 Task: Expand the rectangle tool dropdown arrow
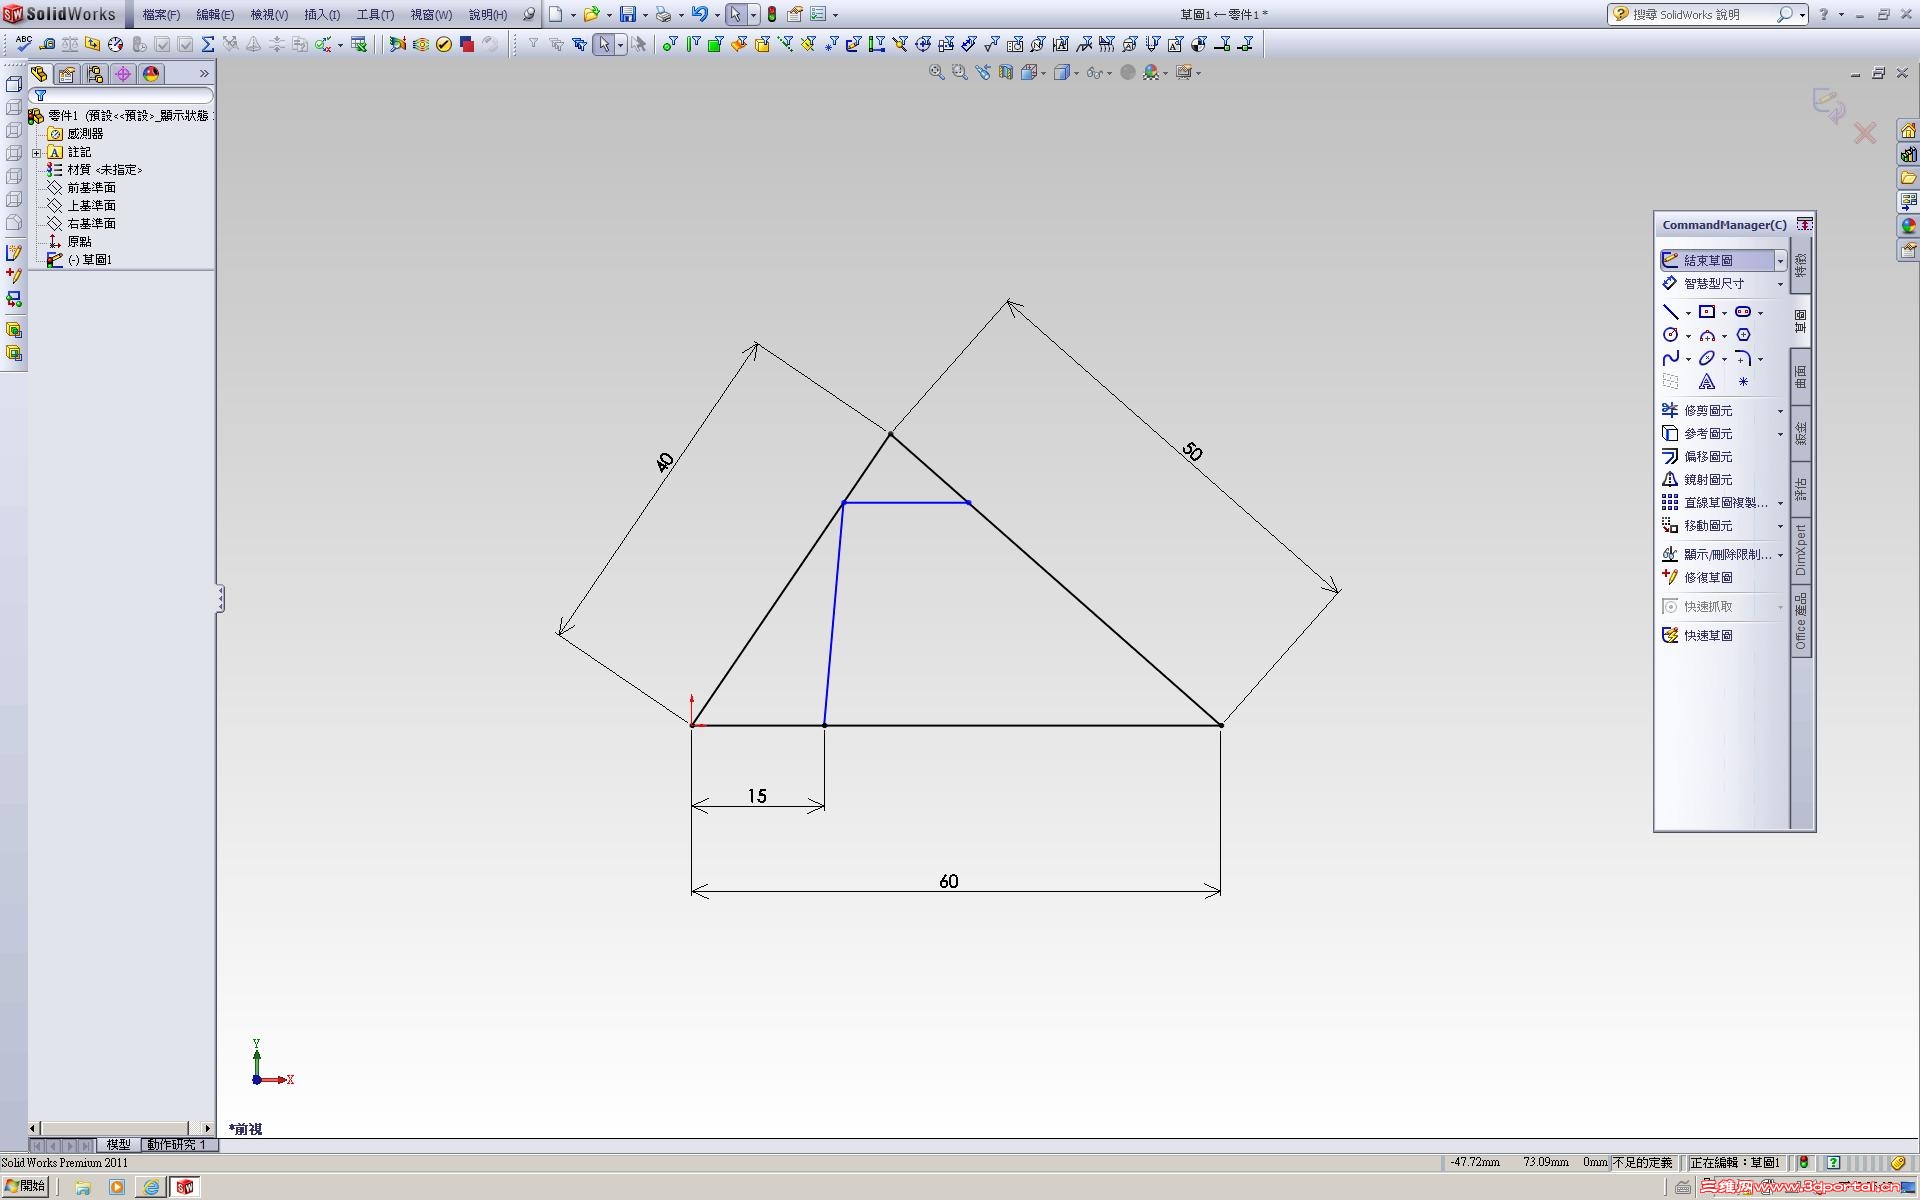coord(1725,313)
